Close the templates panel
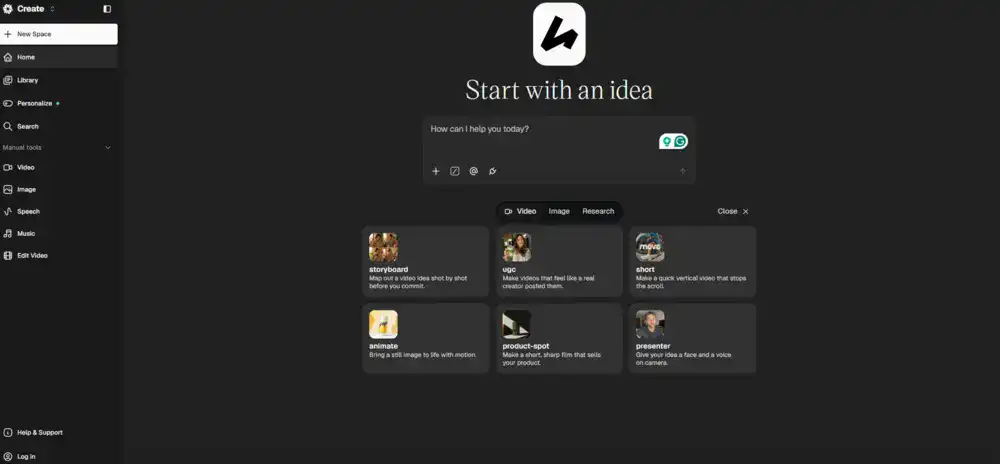Screen dimensions: 1000x464 pos(733,212)
